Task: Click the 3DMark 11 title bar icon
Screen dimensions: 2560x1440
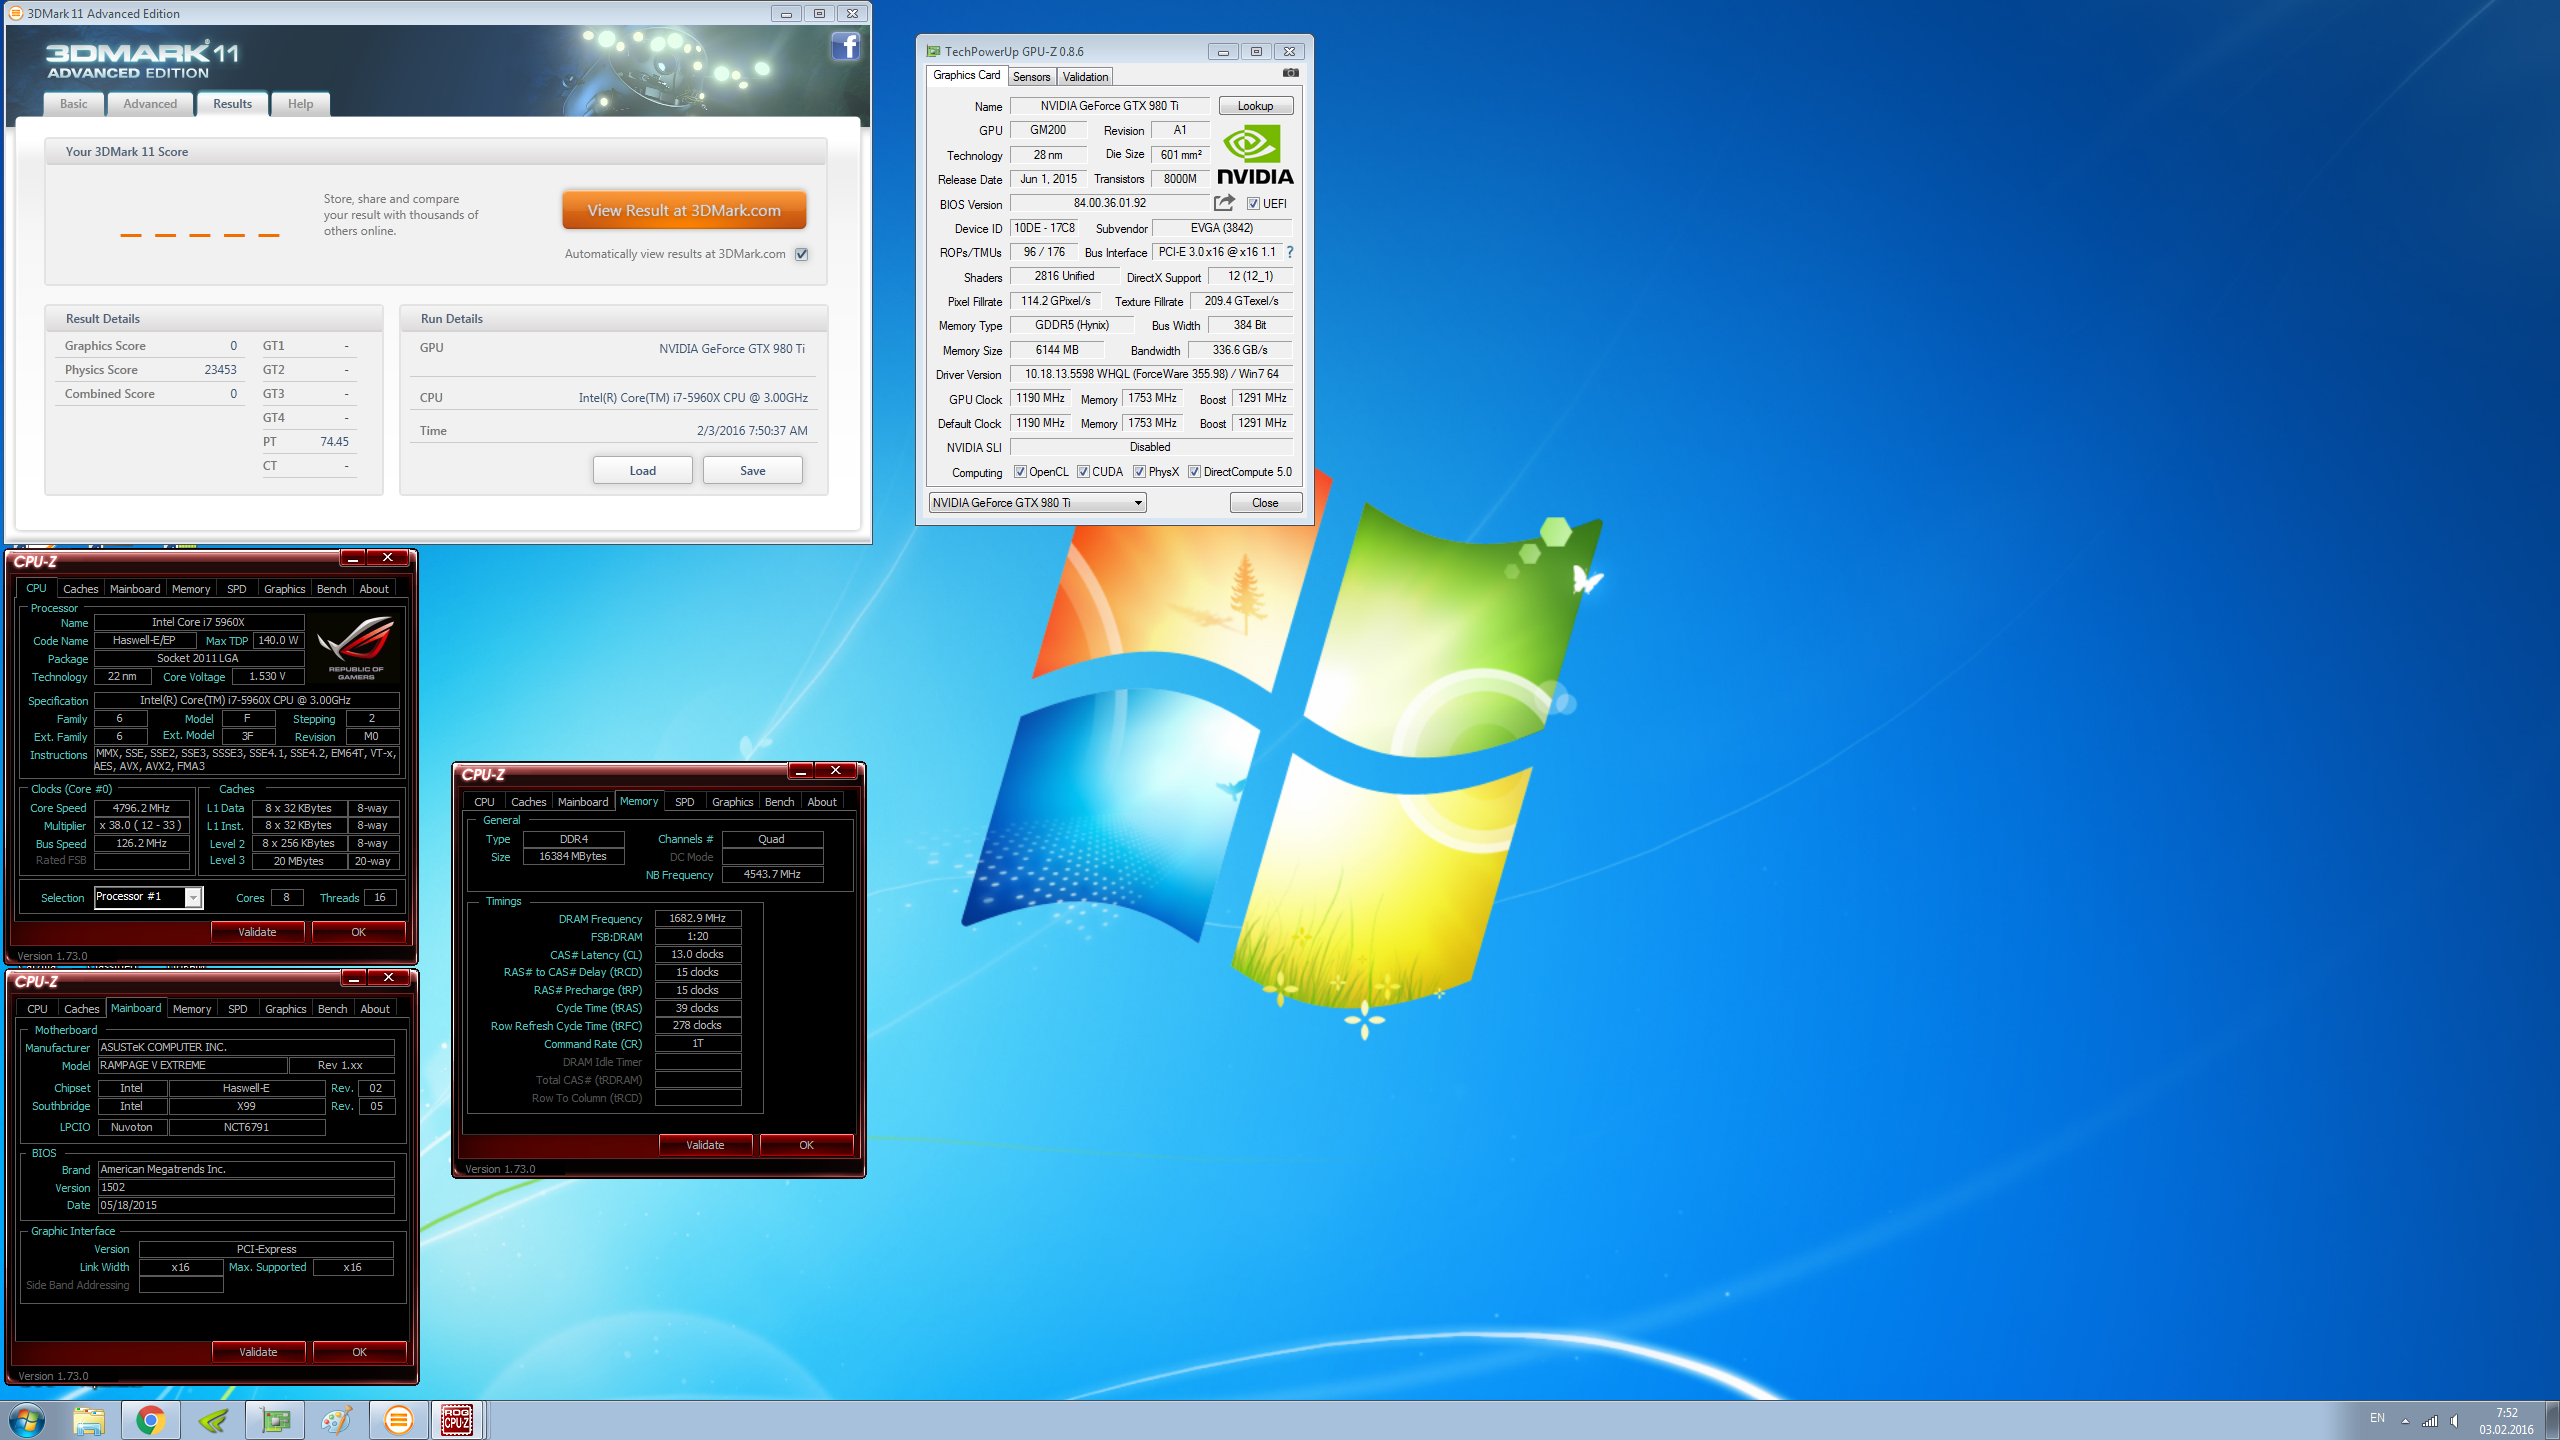Action: point(16,13)
